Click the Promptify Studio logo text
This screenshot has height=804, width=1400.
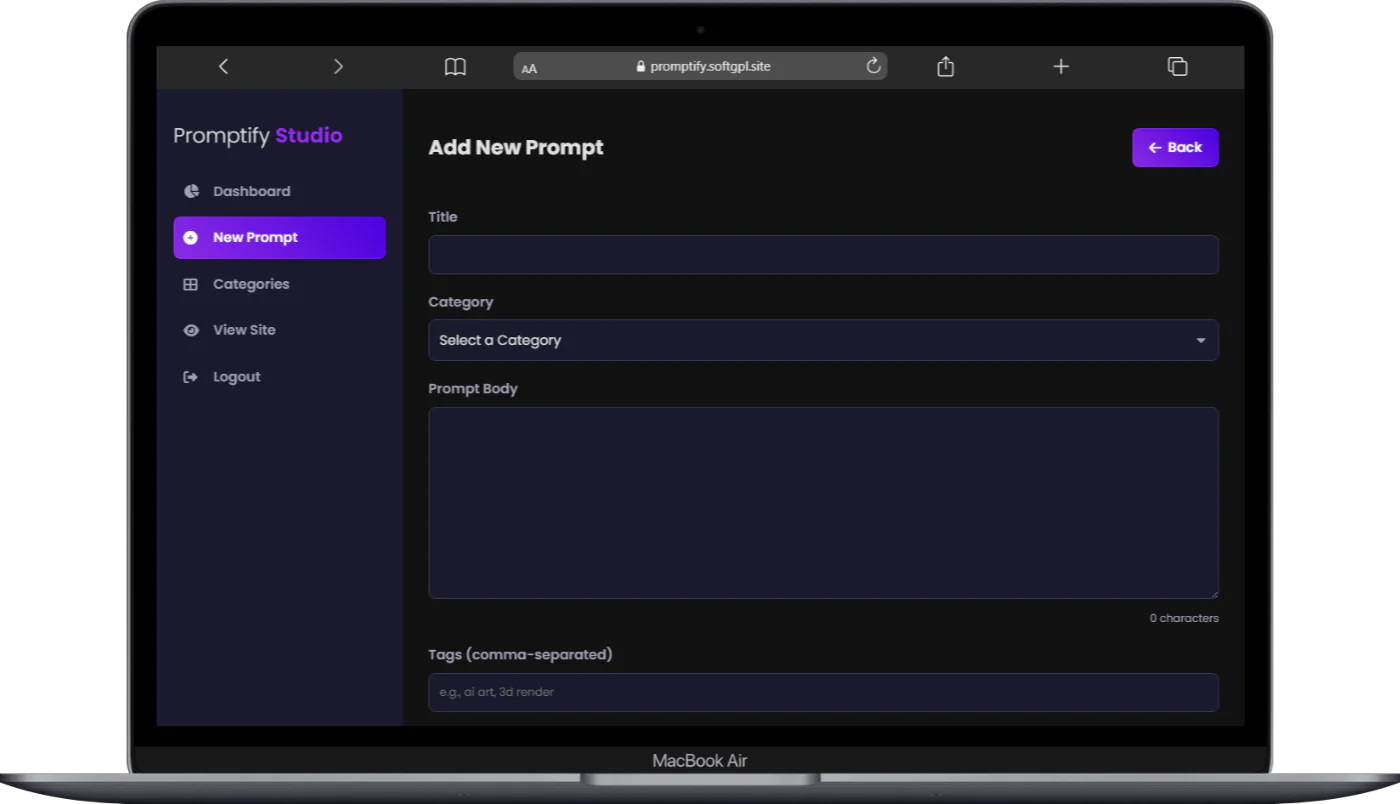pyautogui.click(x=258, y=136)
